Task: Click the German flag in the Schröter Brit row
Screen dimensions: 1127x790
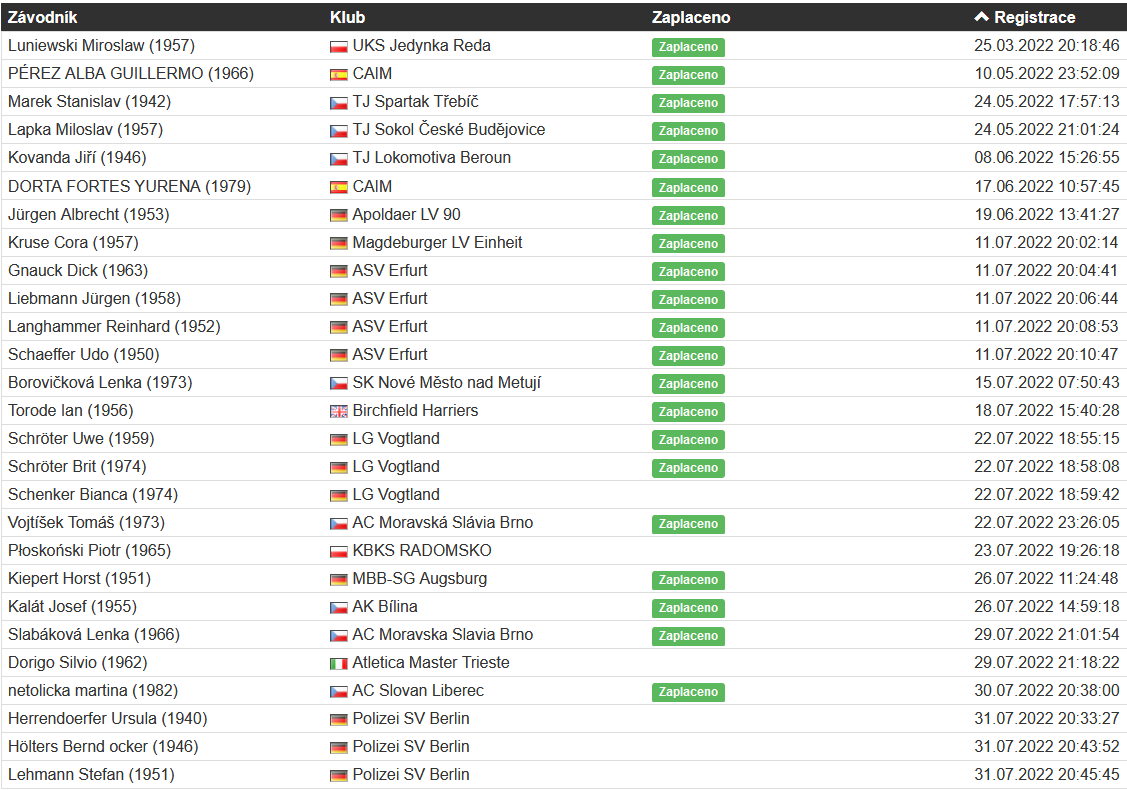Action: coord(339,469)
